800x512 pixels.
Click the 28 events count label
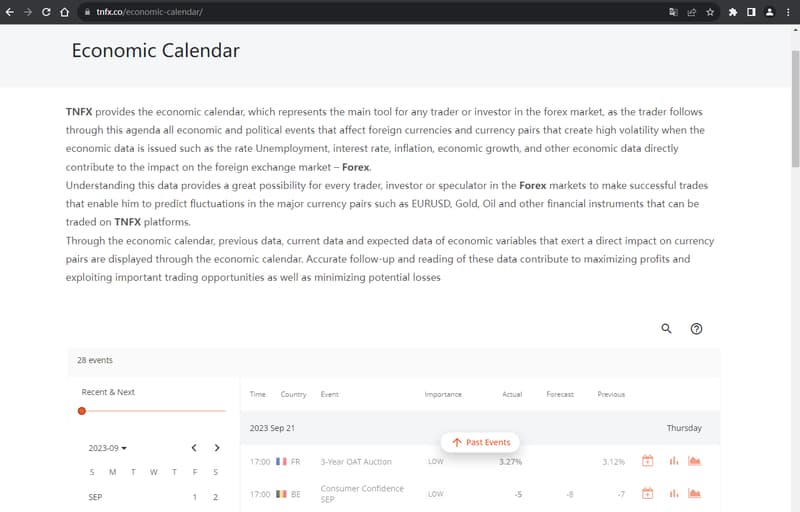tap(95, 360)
